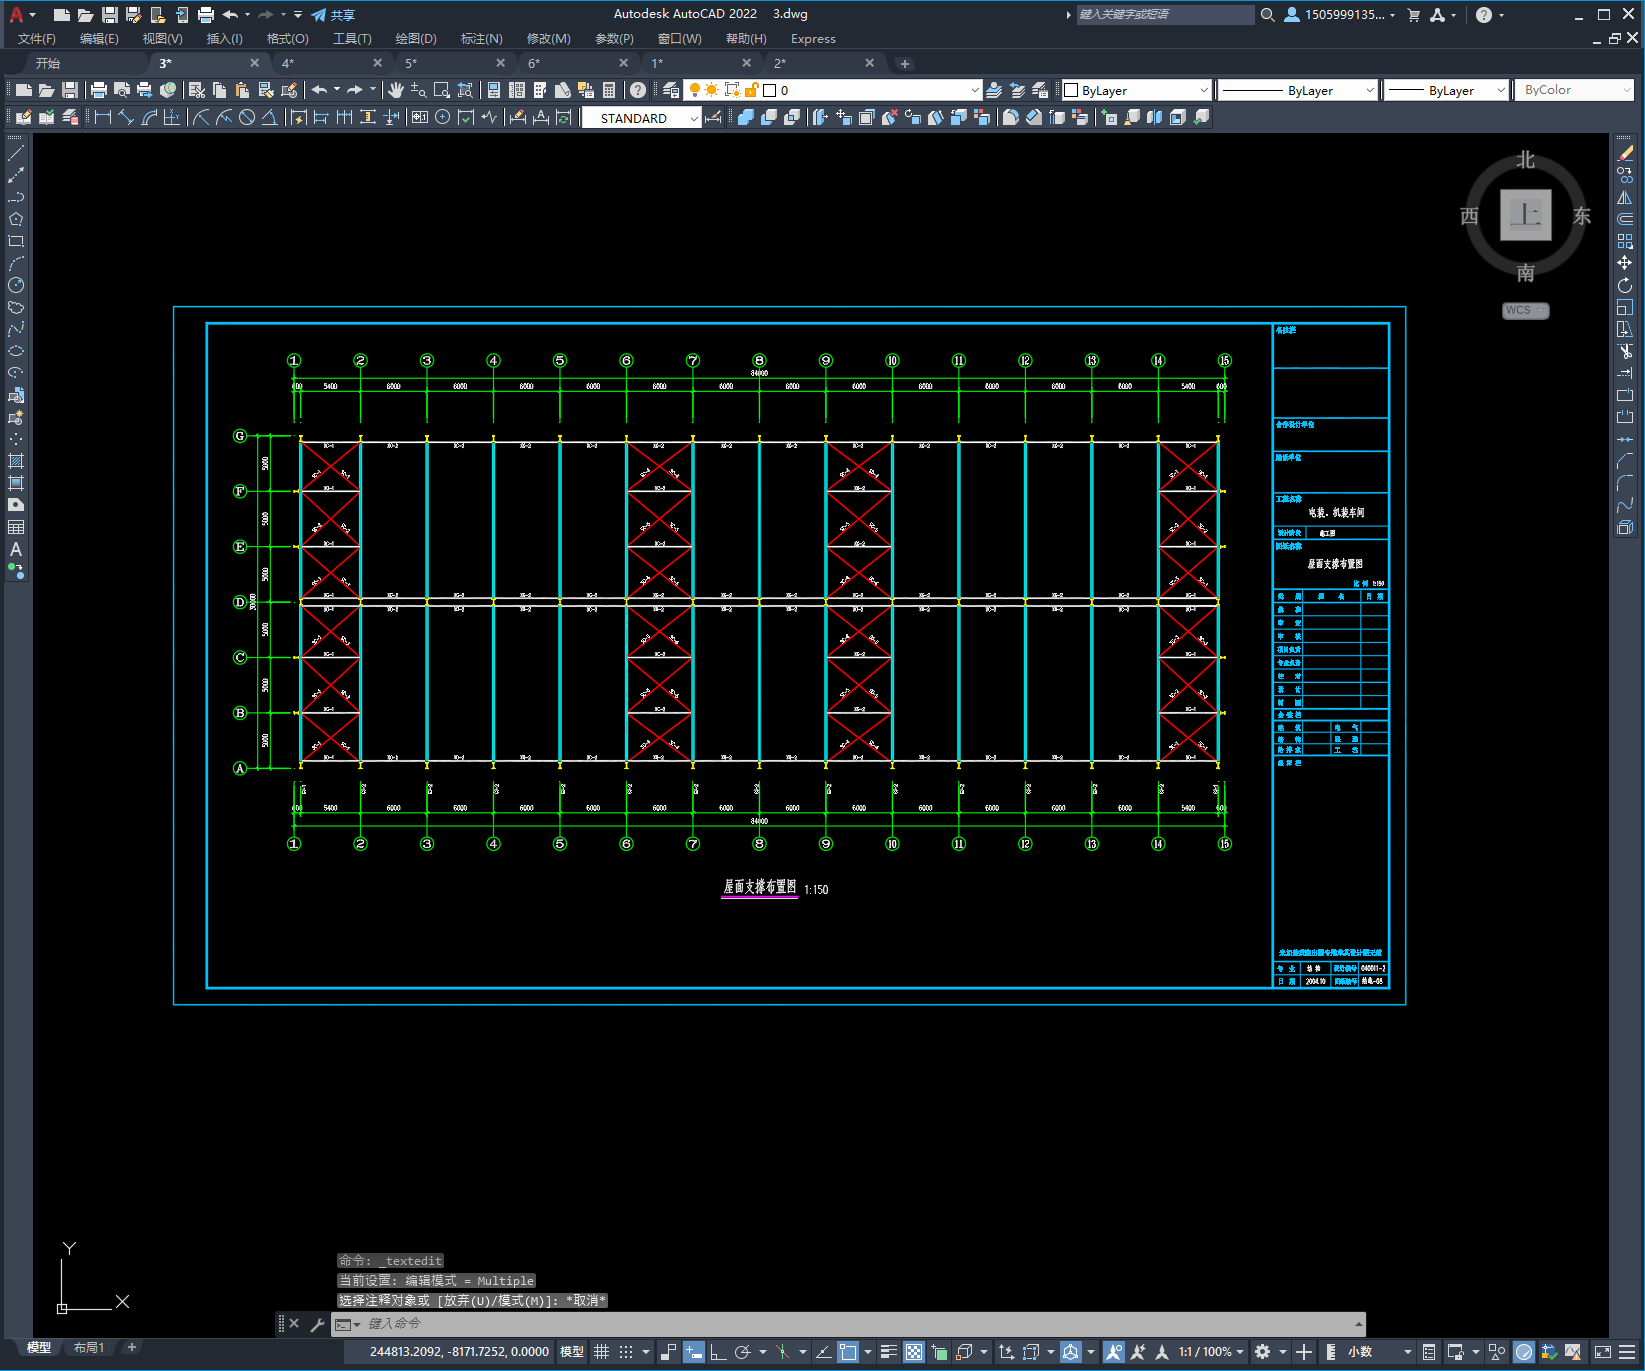Open the Customization menu icon in status bar
The image size is (1645, 1371).
(x=1628, y=1352)
